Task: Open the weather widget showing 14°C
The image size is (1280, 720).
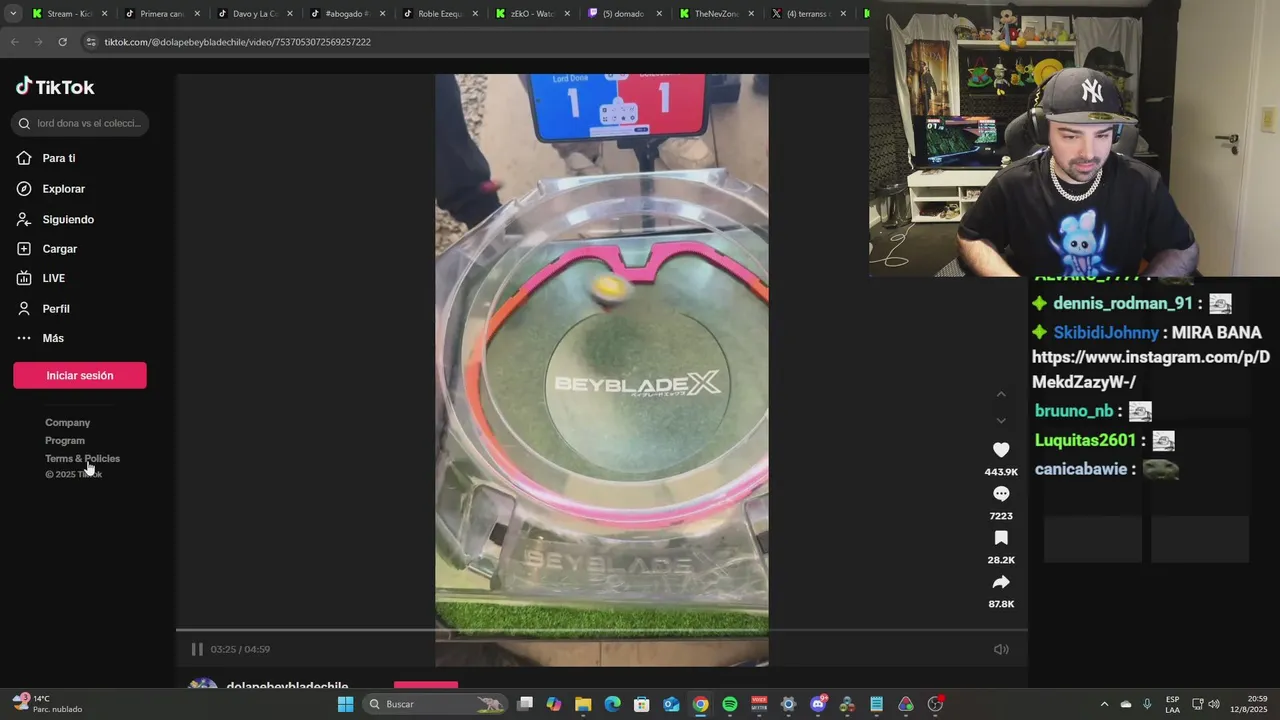Action: click(47, 704)
